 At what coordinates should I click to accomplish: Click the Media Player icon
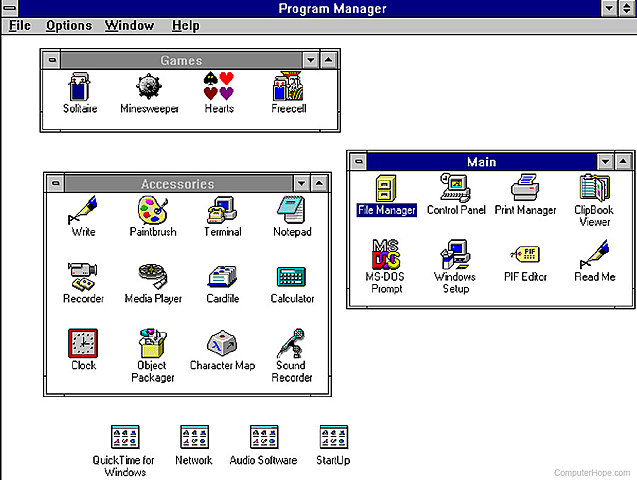[153, 277]
